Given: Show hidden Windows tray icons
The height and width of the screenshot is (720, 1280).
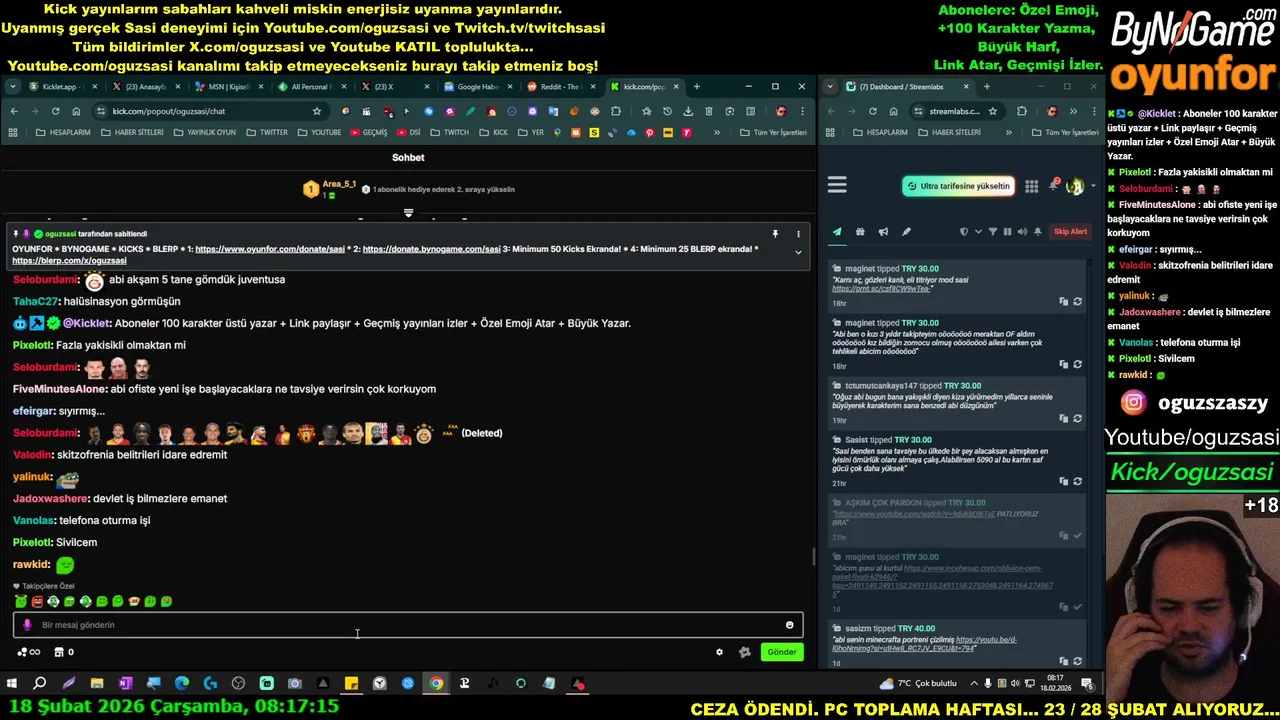Looking at the screenshot, I should 973,684.
